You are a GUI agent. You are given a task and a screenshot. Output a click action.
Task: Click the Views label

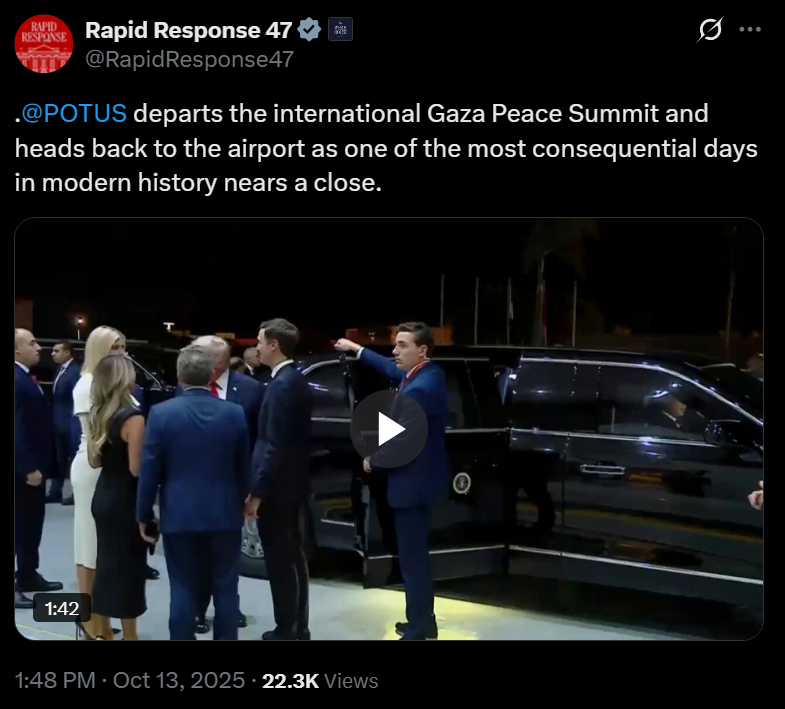pyautogui.click(x=351, y=681)
